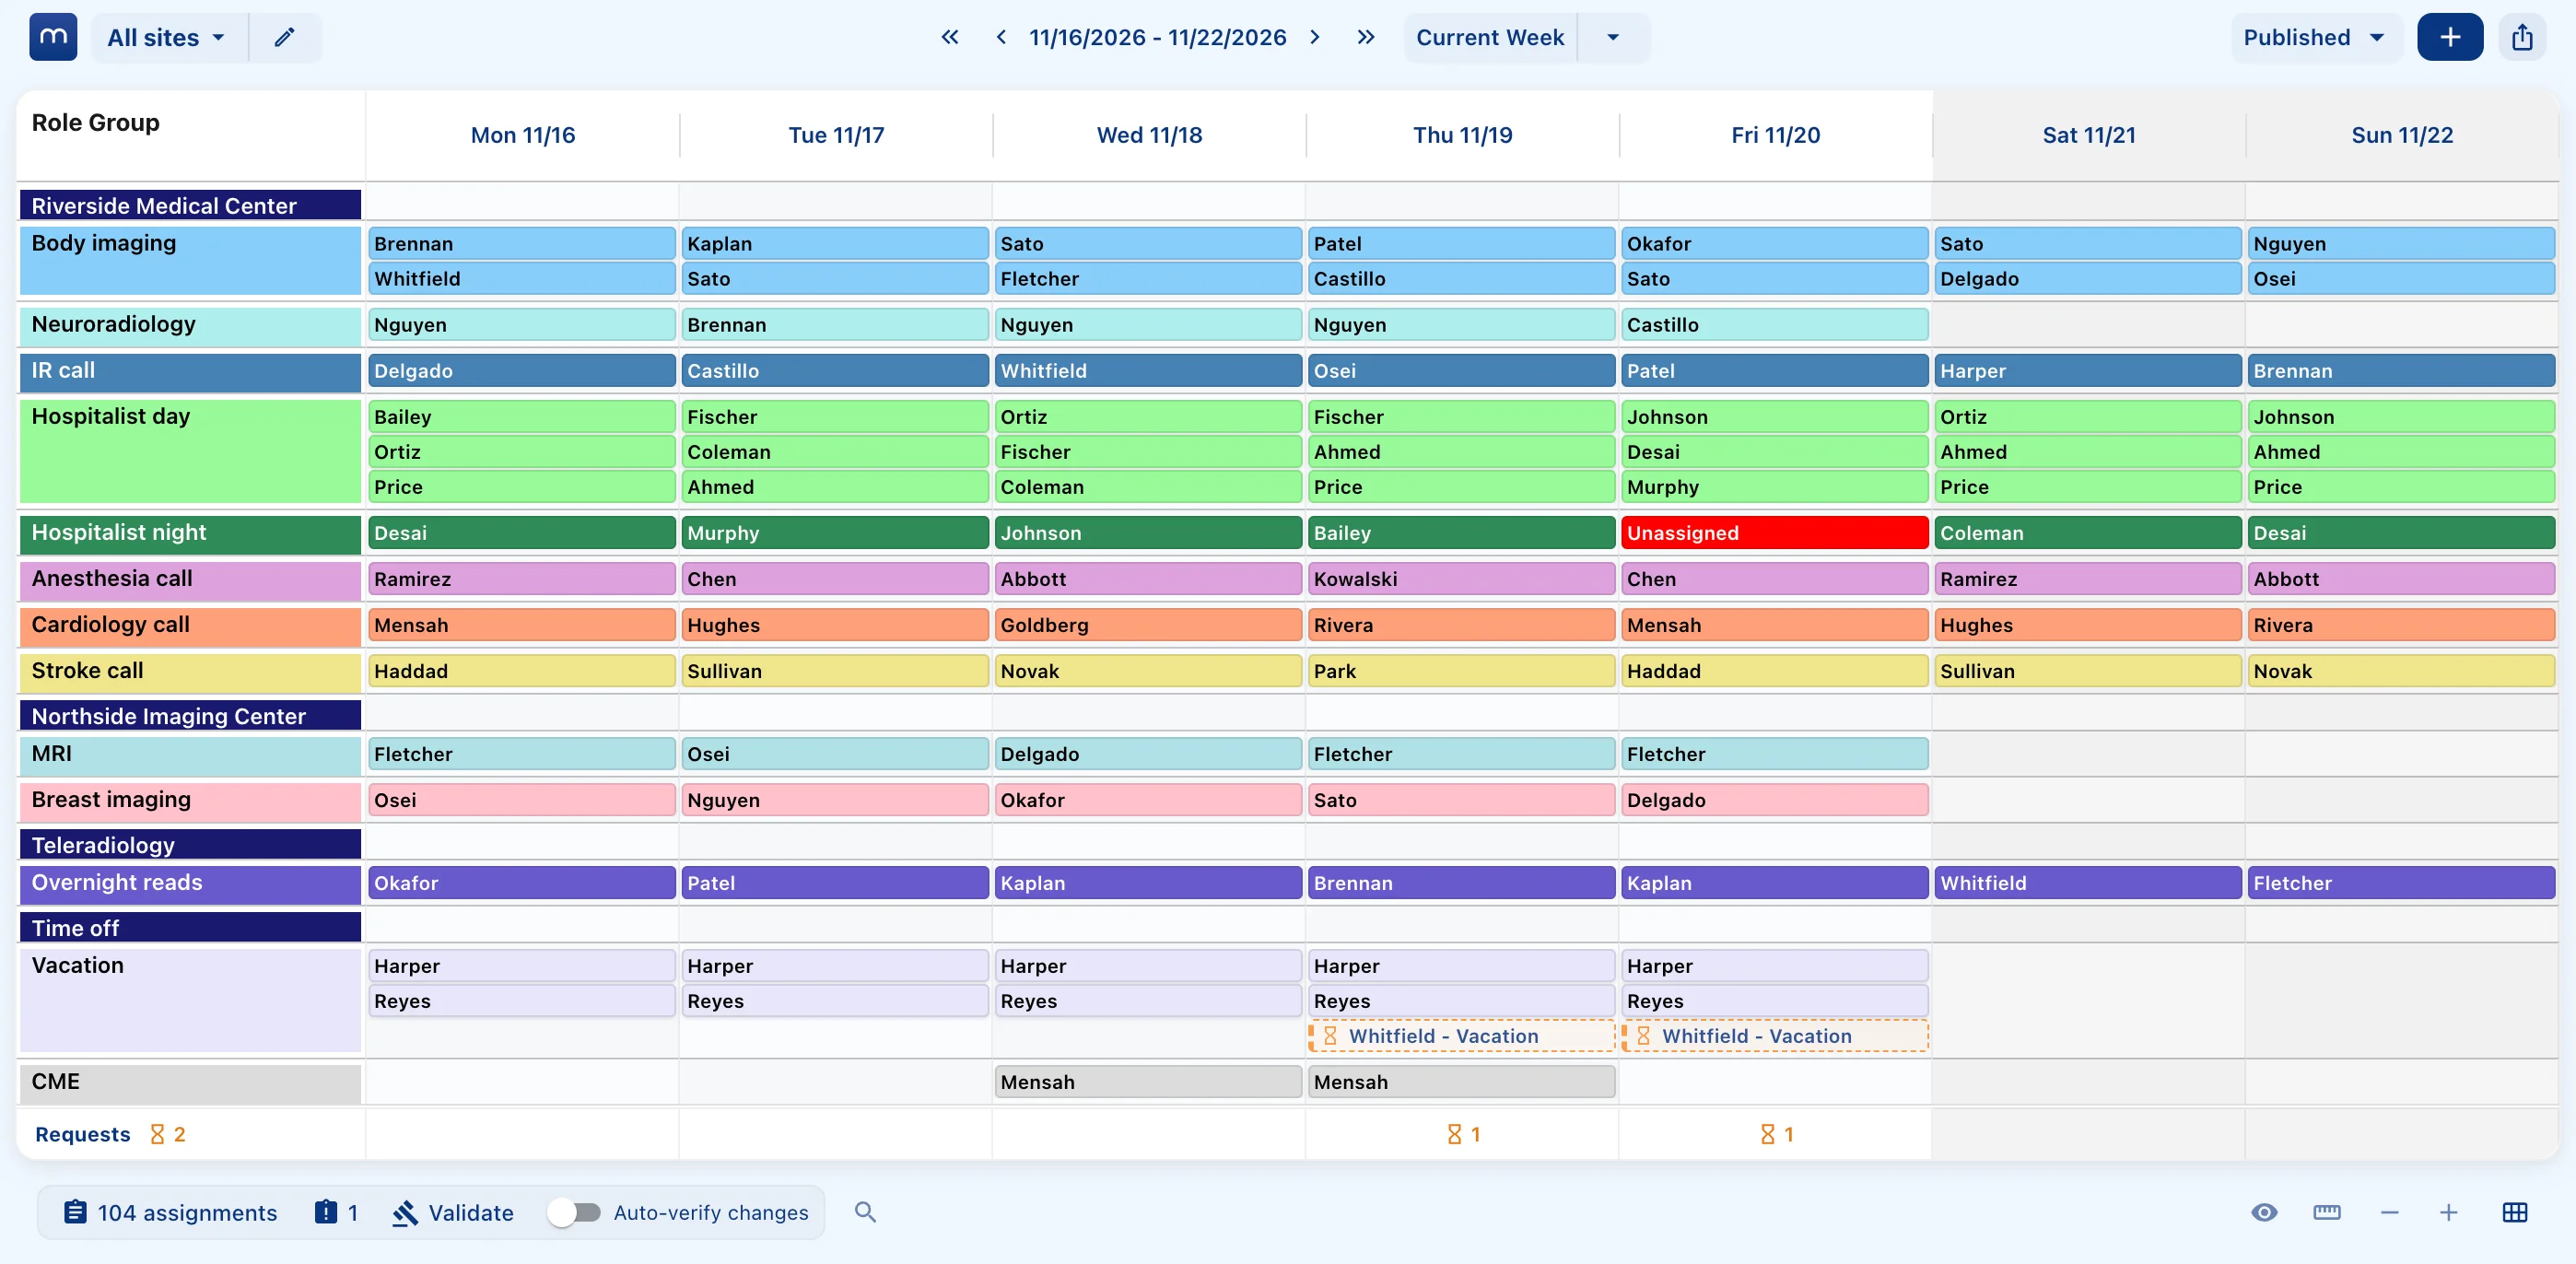
Task: Open the search magnifier icon
Action: click(x=865, y=1212)
